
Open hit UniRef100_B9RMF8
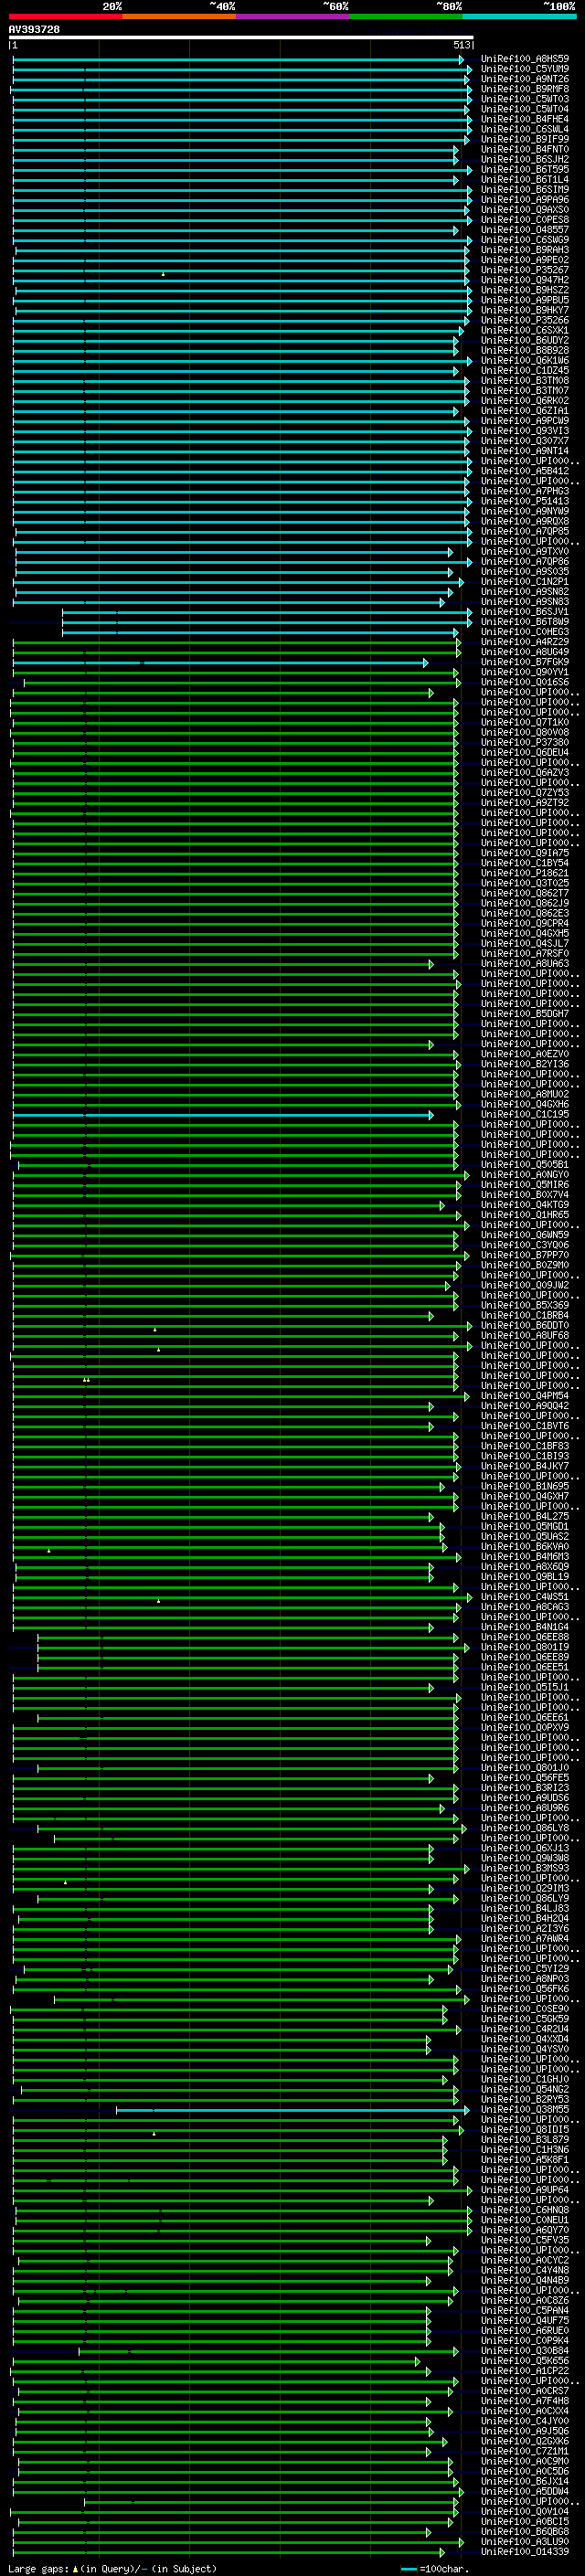525,89
